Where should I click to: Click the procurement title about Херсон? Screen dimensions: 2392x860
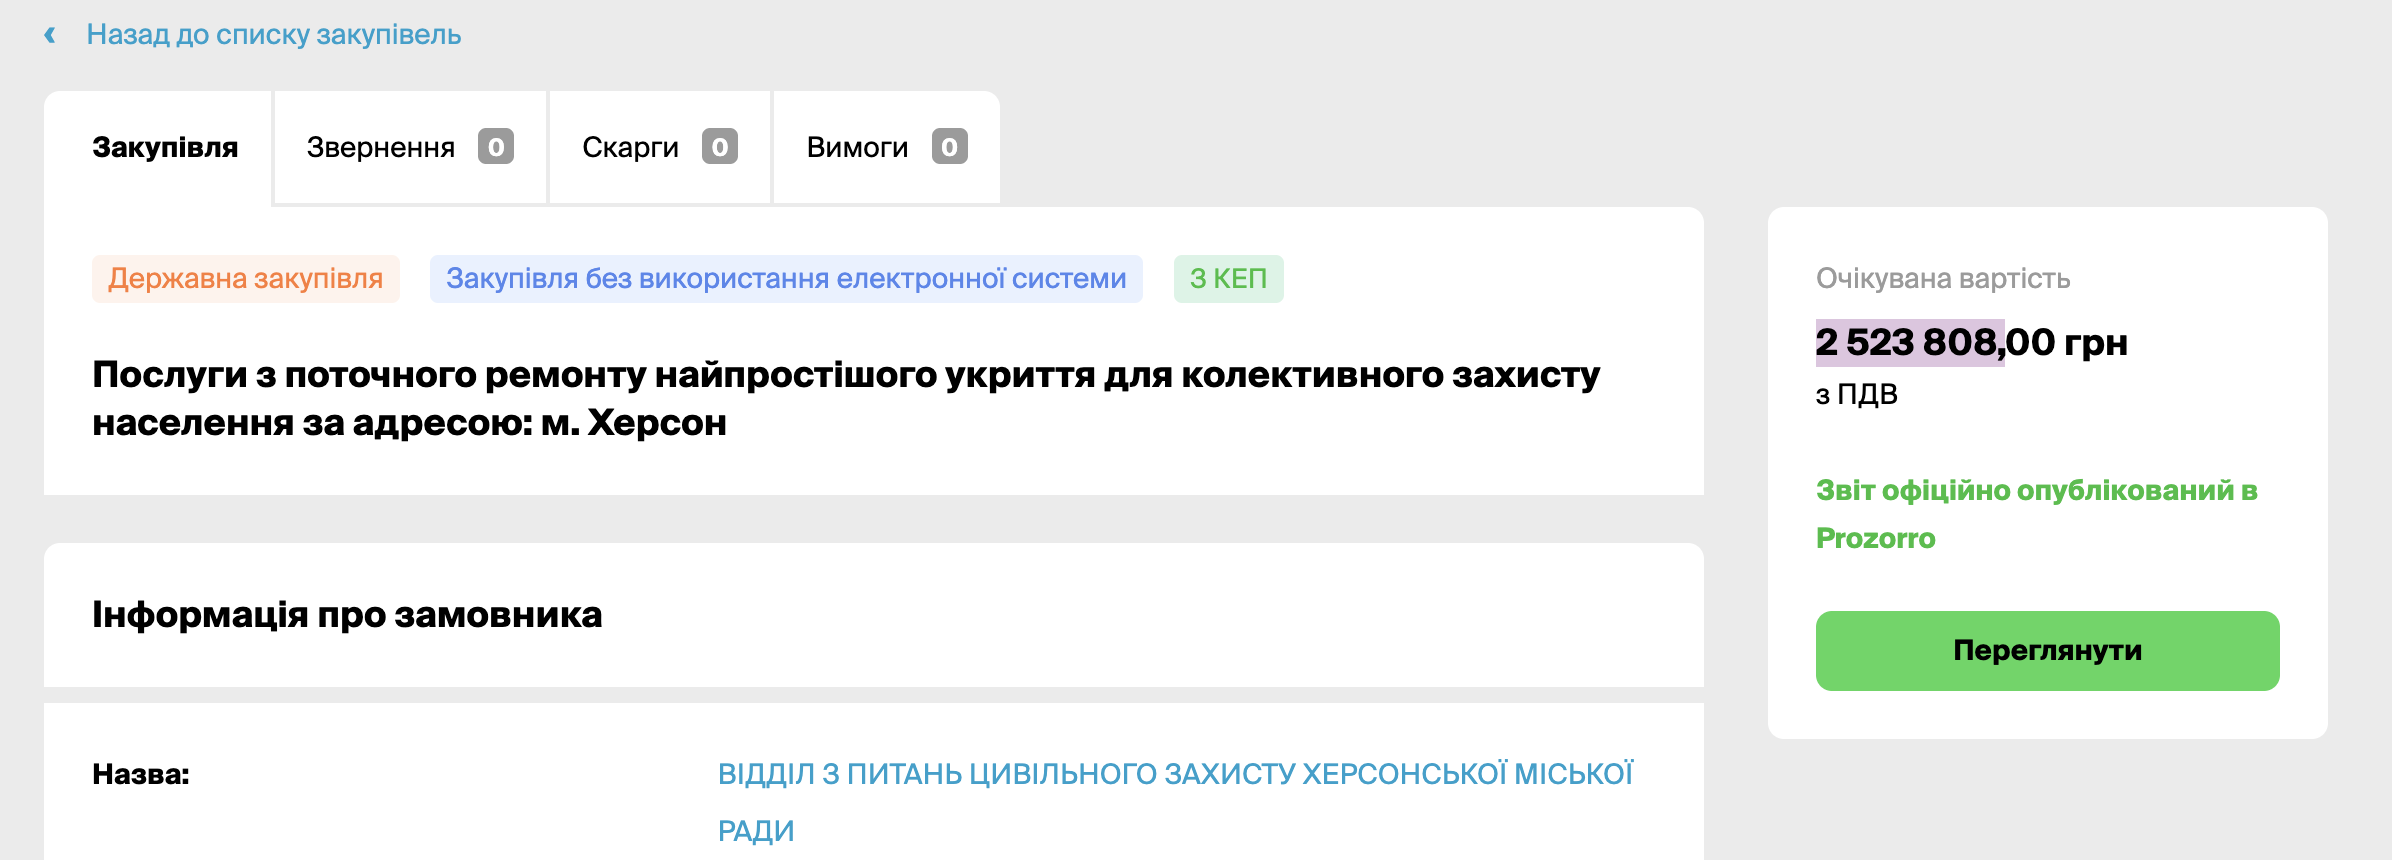click(845, 398)
